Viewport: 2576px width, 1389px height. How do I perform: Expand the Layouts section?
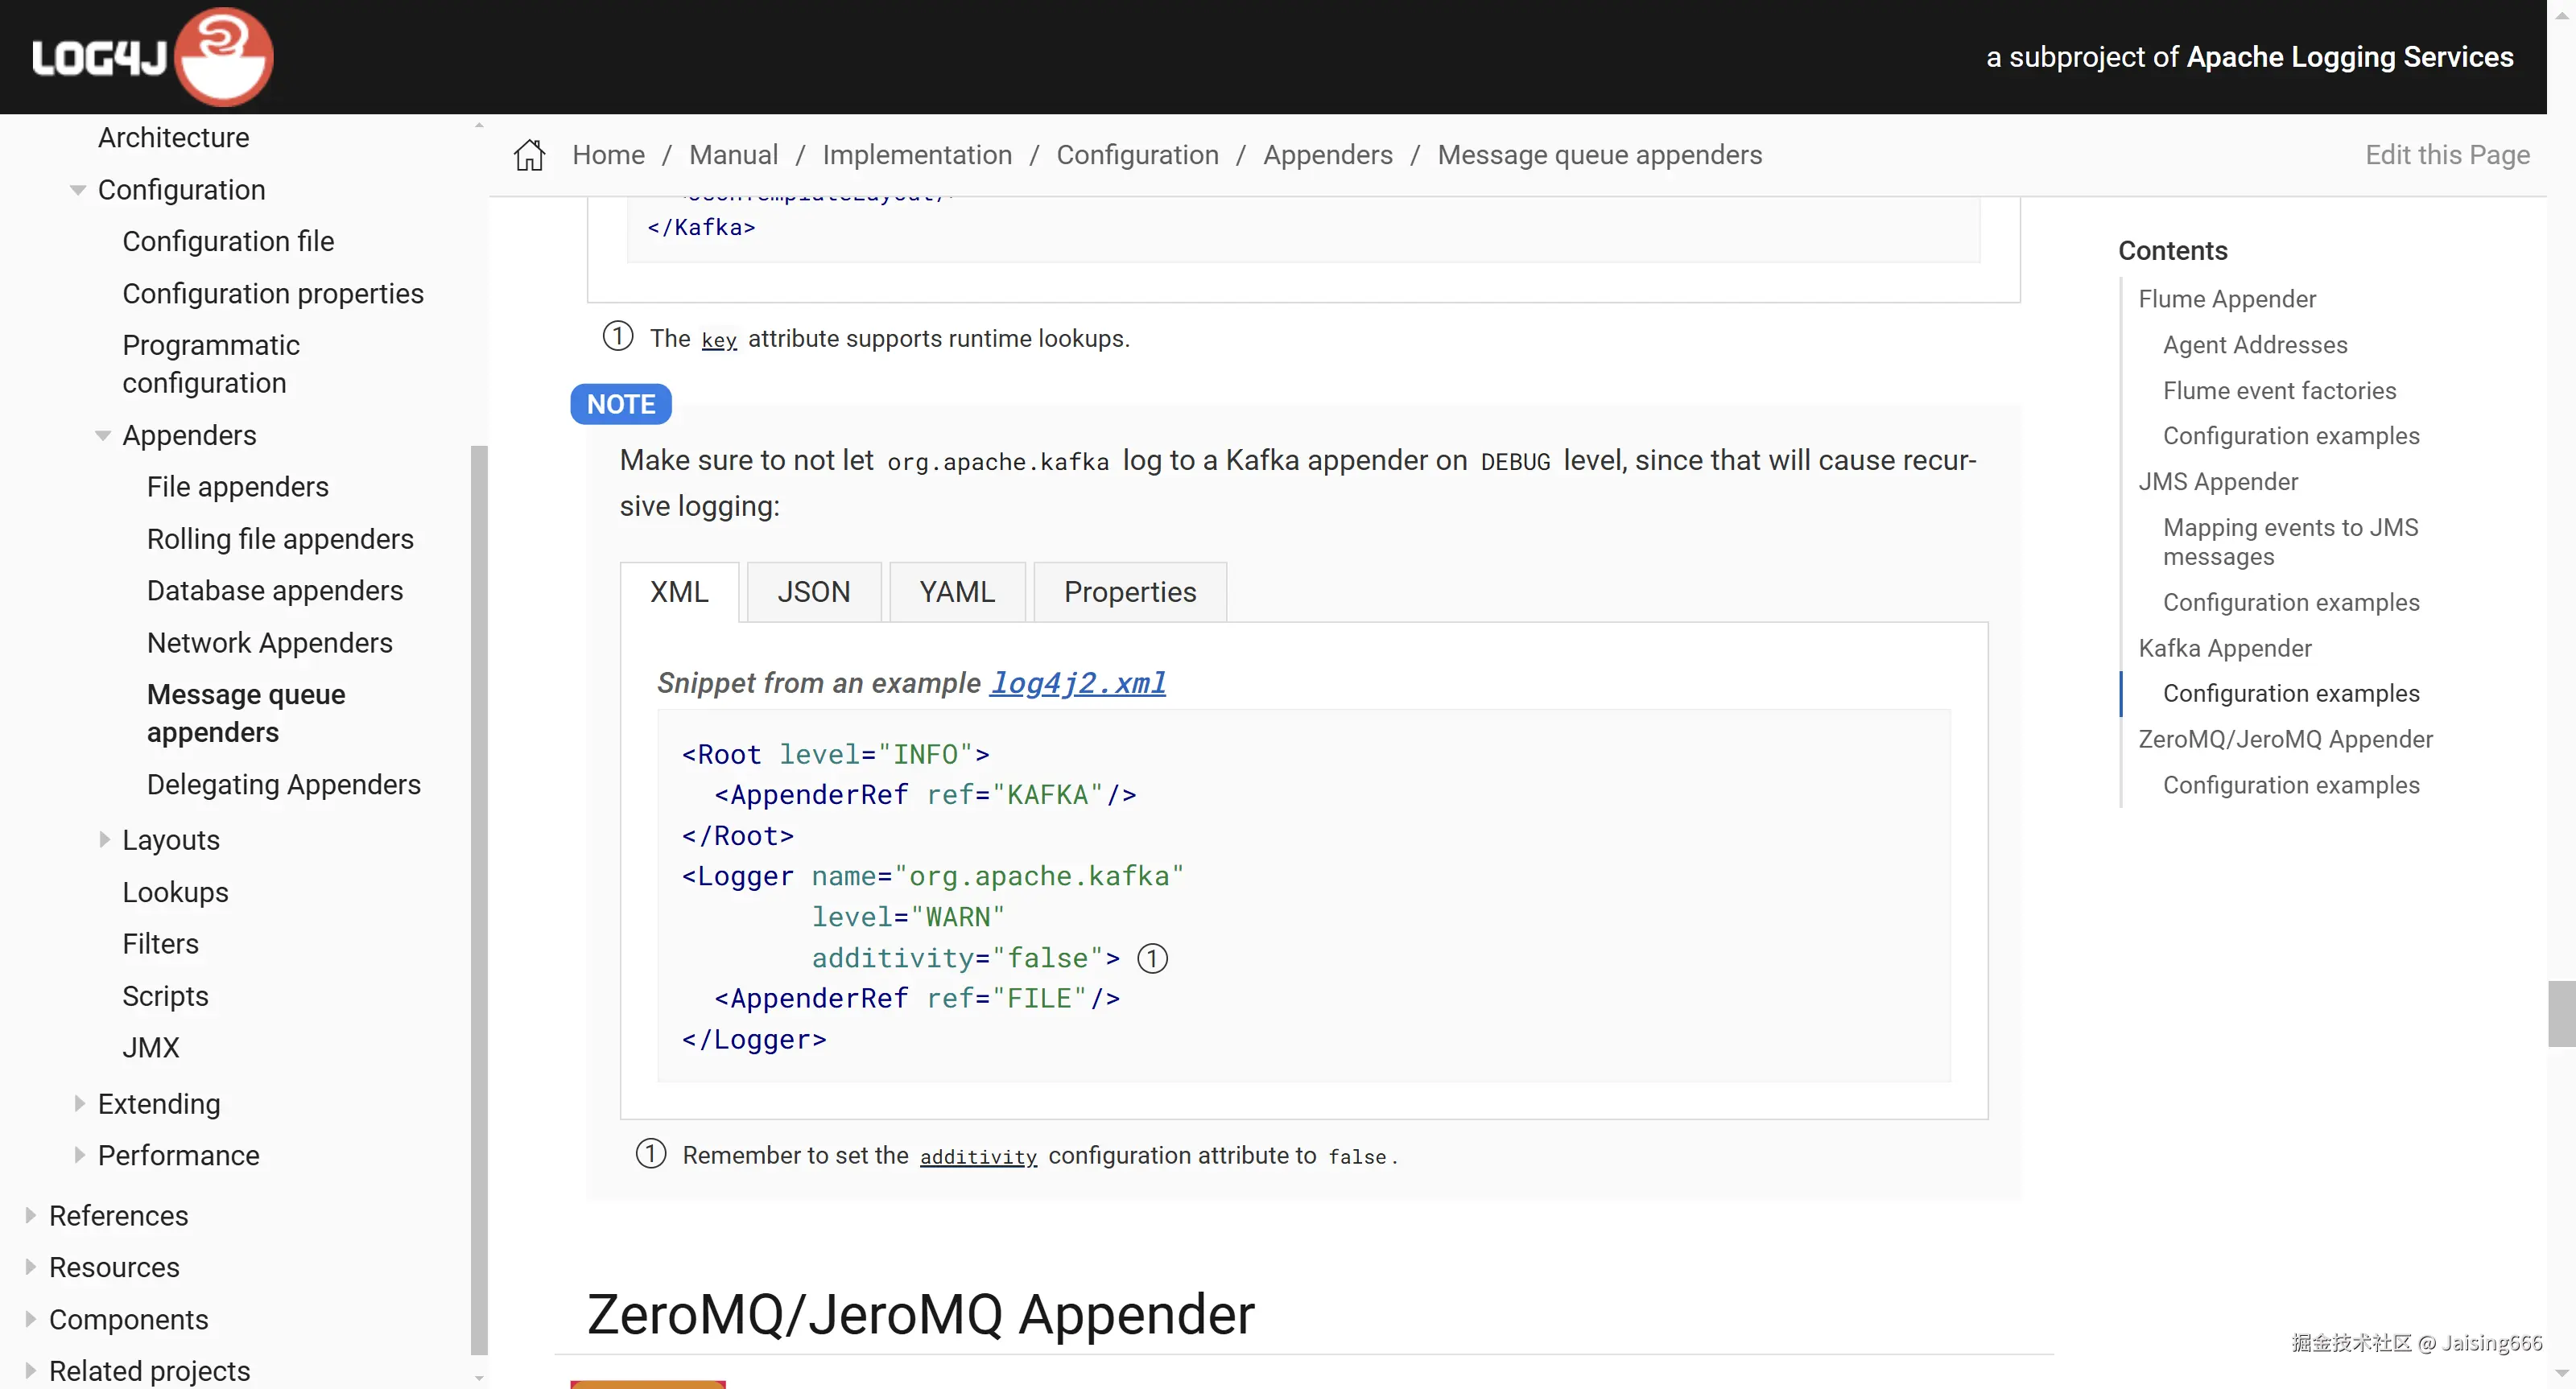[104, 840]
